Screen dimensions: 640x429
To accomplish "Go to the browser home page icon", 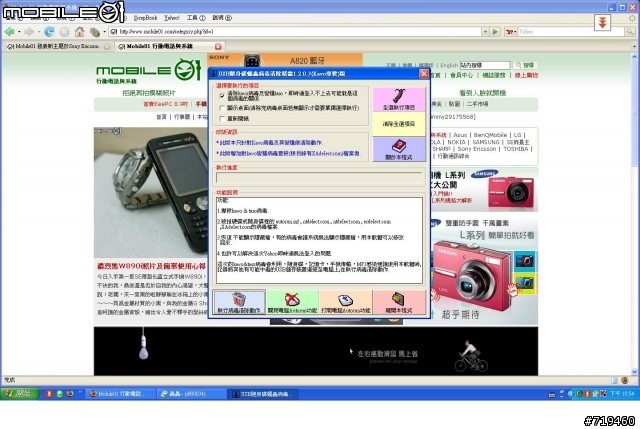I will [80, 31].
